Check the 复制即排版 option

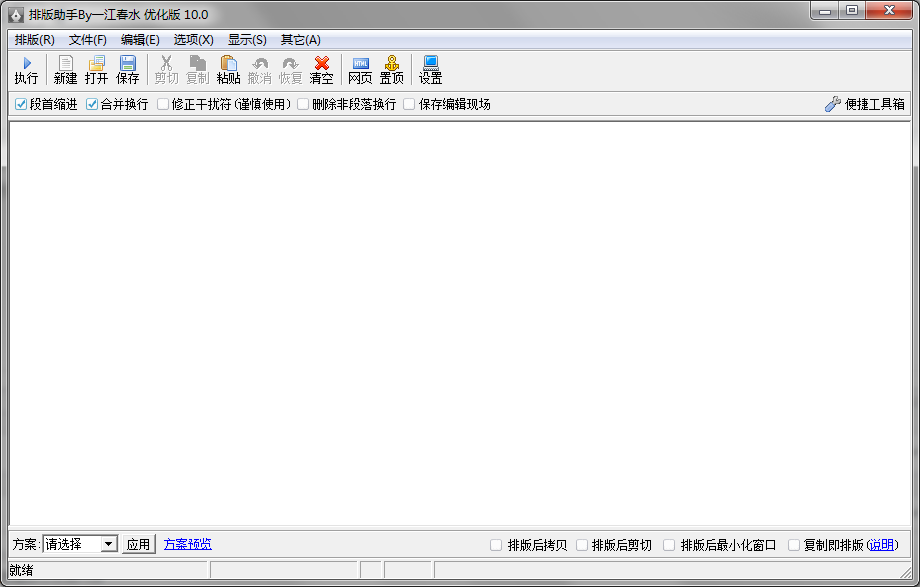point(794,545)
